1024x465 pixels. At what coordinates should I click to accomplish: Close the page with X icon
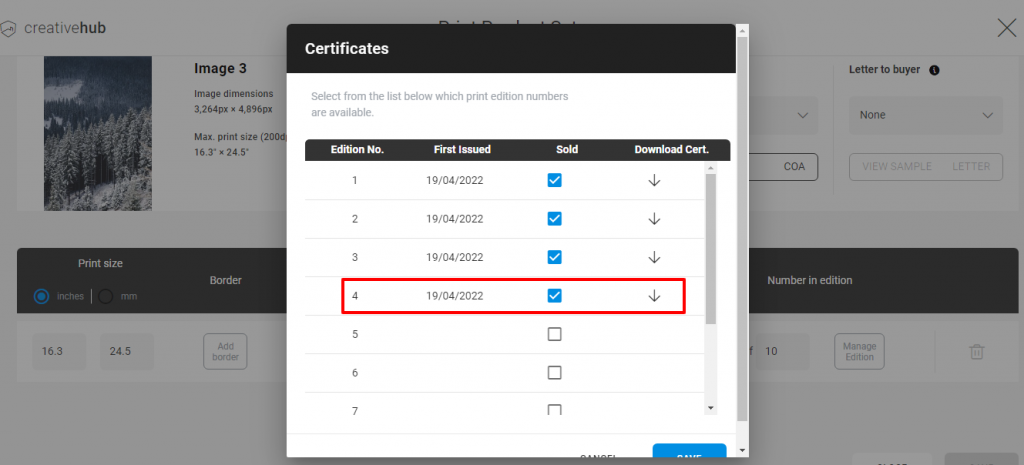1006,28
